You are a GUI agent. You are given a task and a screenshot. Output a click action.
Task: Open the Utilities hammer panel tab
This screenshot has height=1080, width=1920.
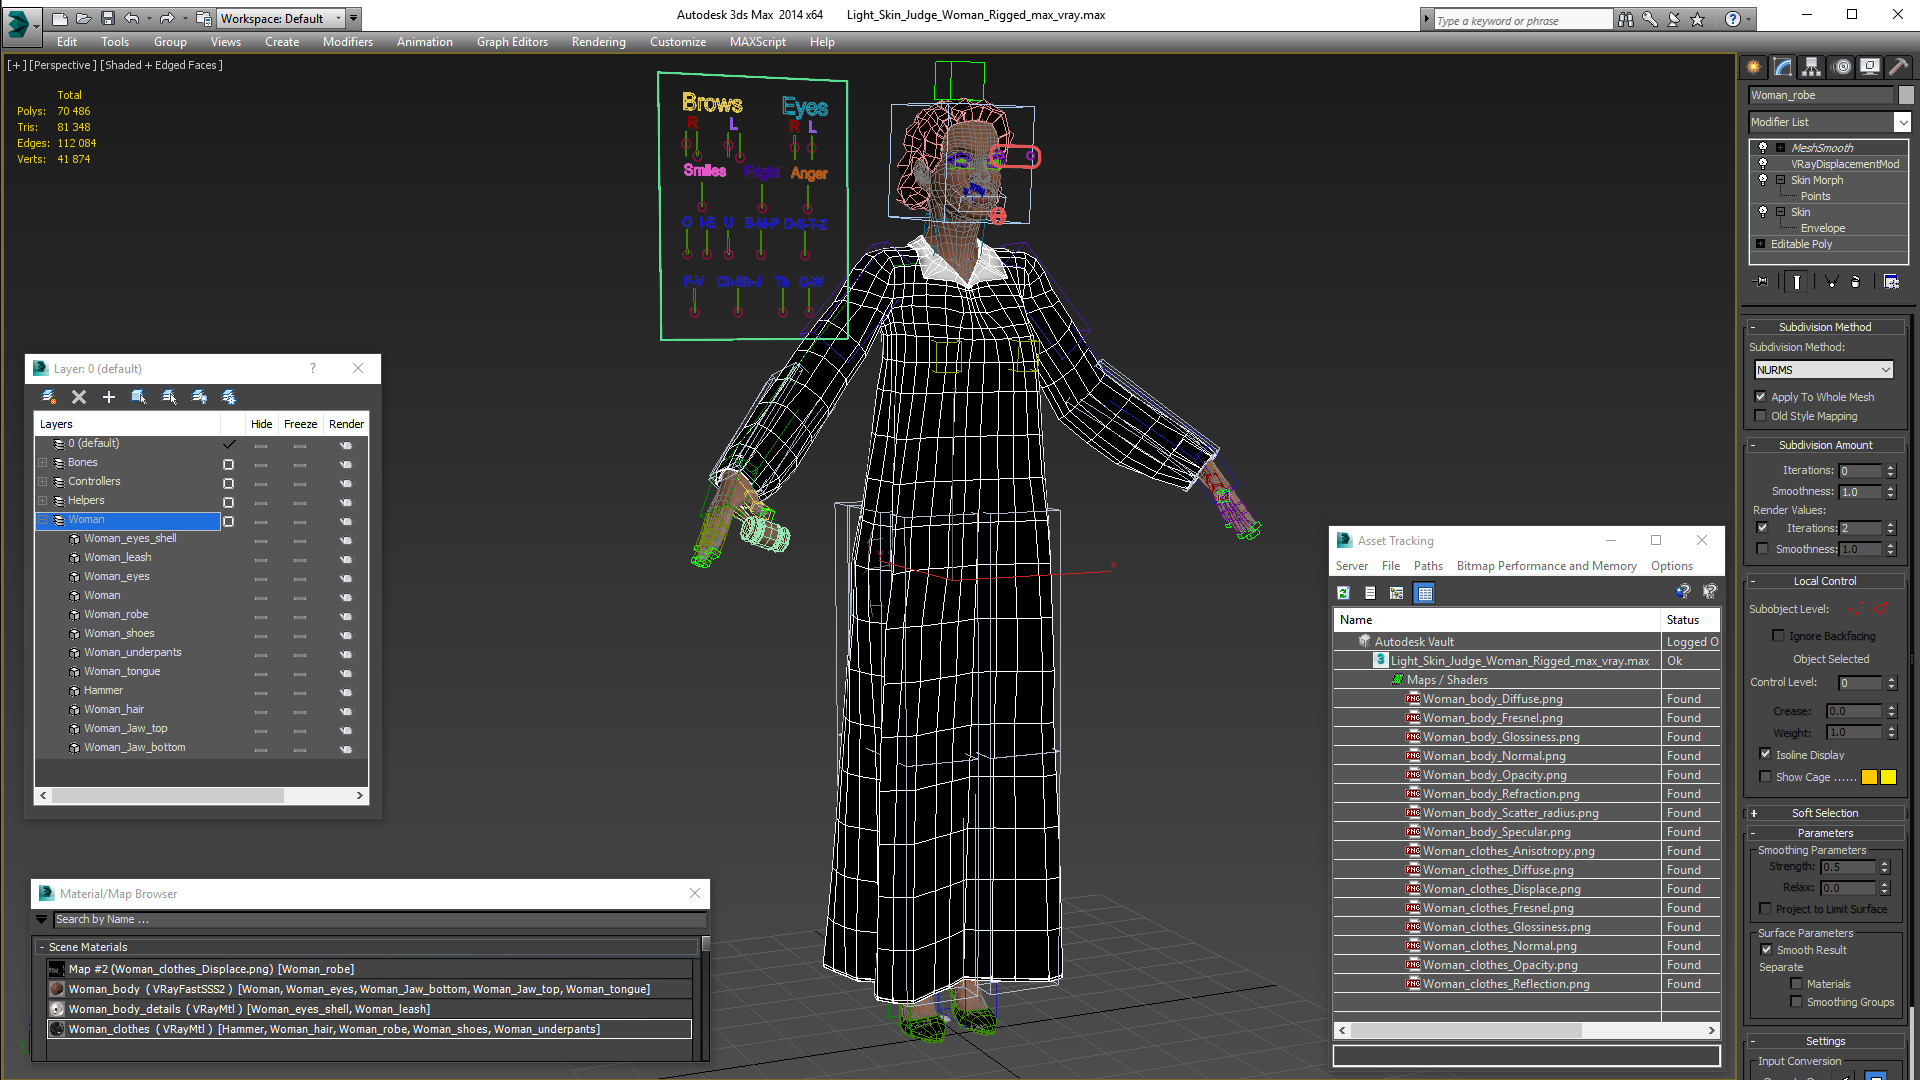click(x=1898, y=67)
